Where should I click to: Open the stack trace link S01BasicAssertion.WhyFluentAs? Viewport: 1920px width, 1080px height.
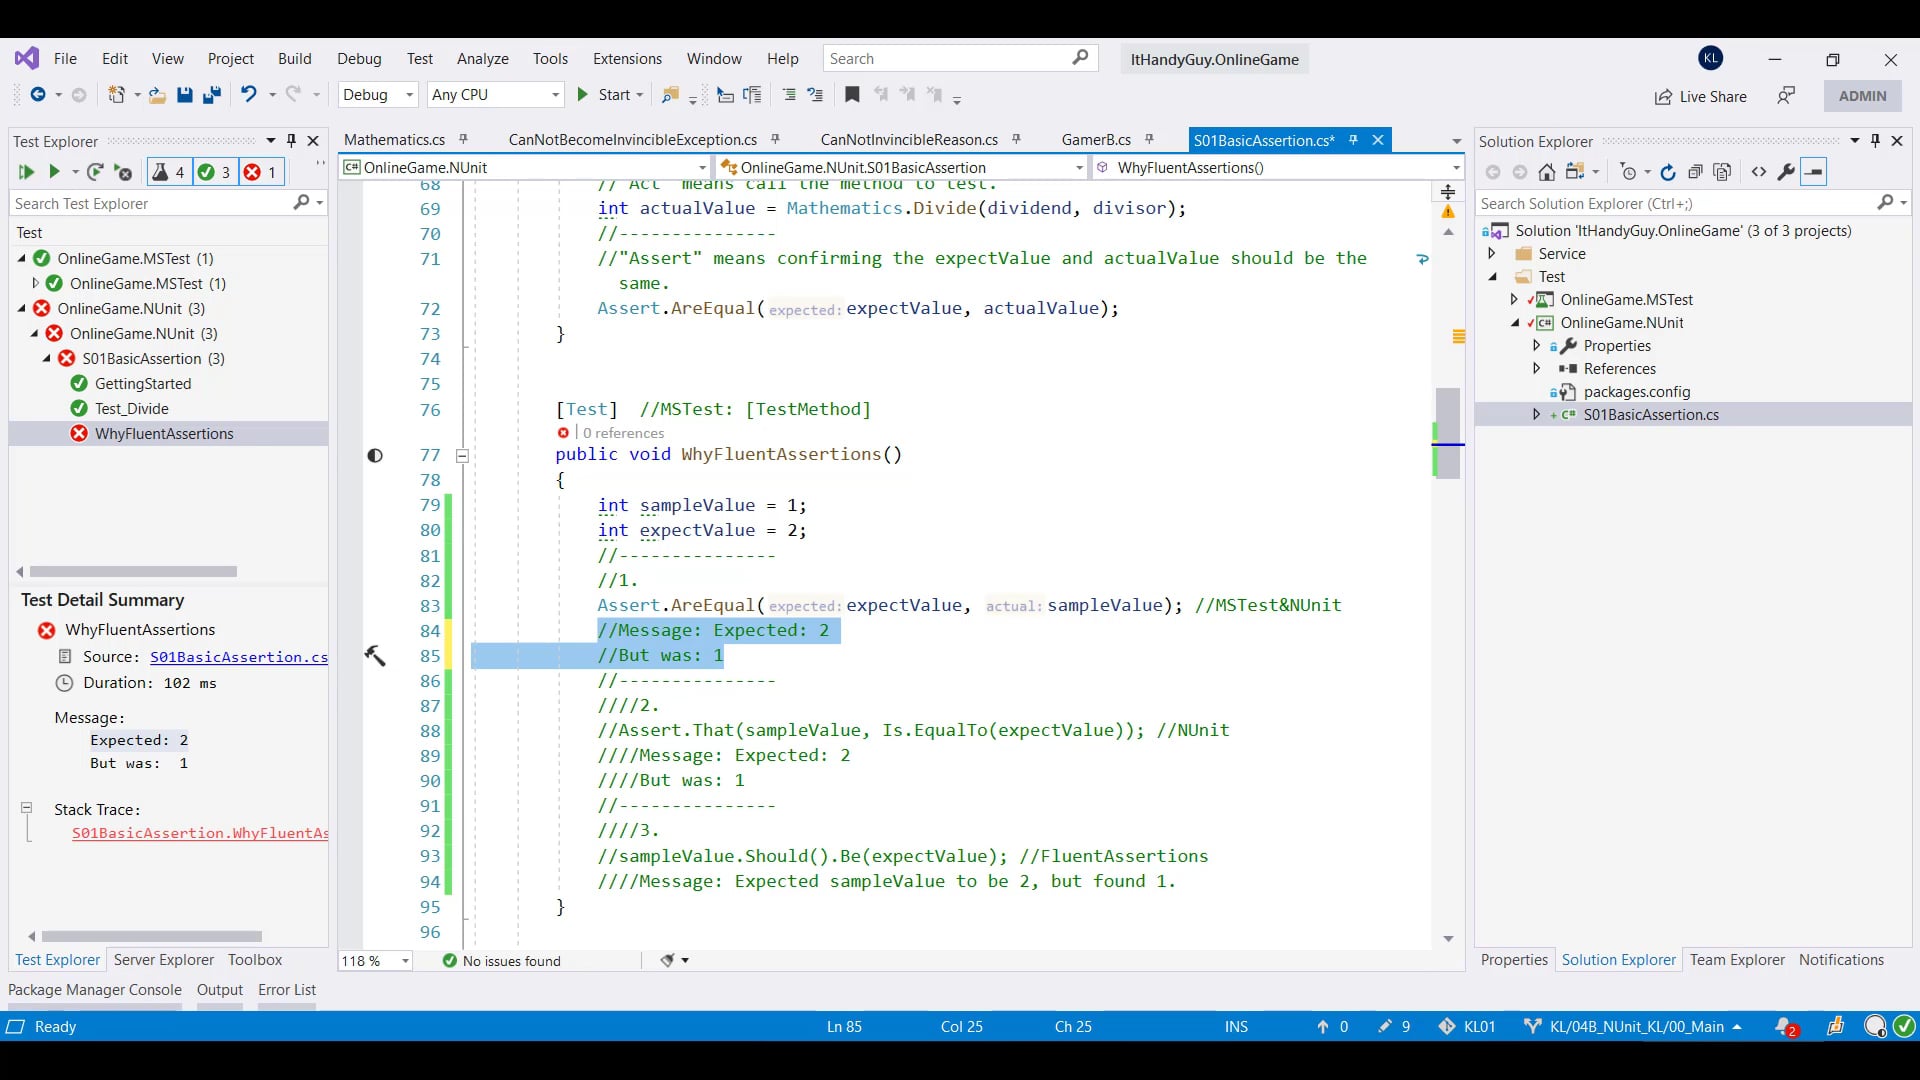point(198,833)
